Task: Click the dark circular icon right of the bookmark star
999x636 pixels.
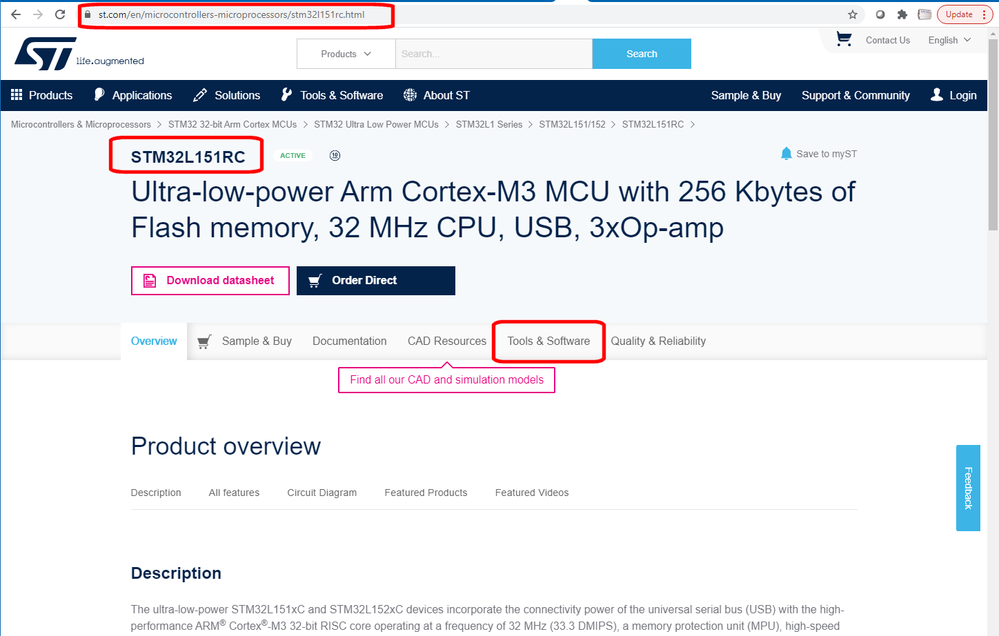Action: coord(880,15)
